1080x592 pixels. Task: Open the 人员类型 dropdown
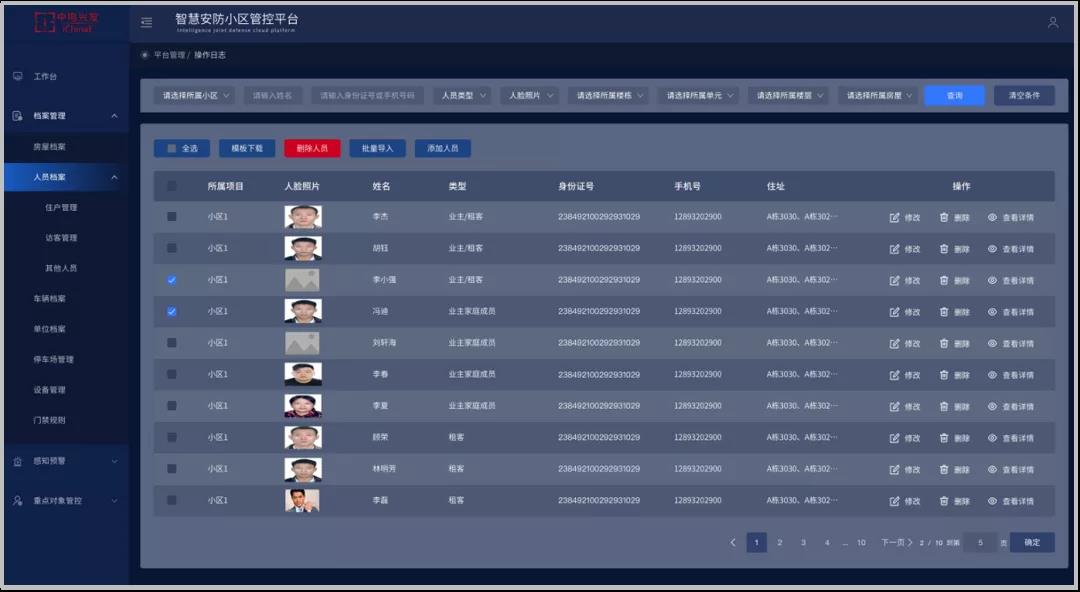pos(463,96)
